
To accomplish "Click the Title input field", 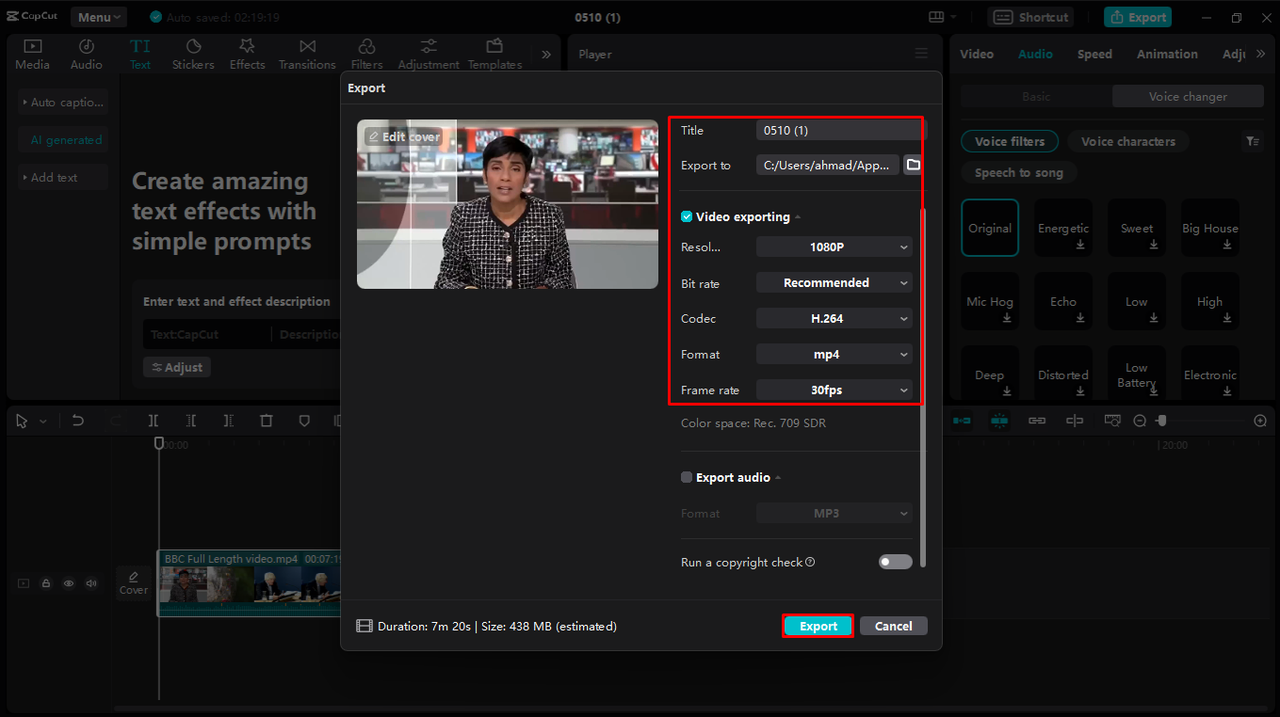I will [x=841, y=130].
